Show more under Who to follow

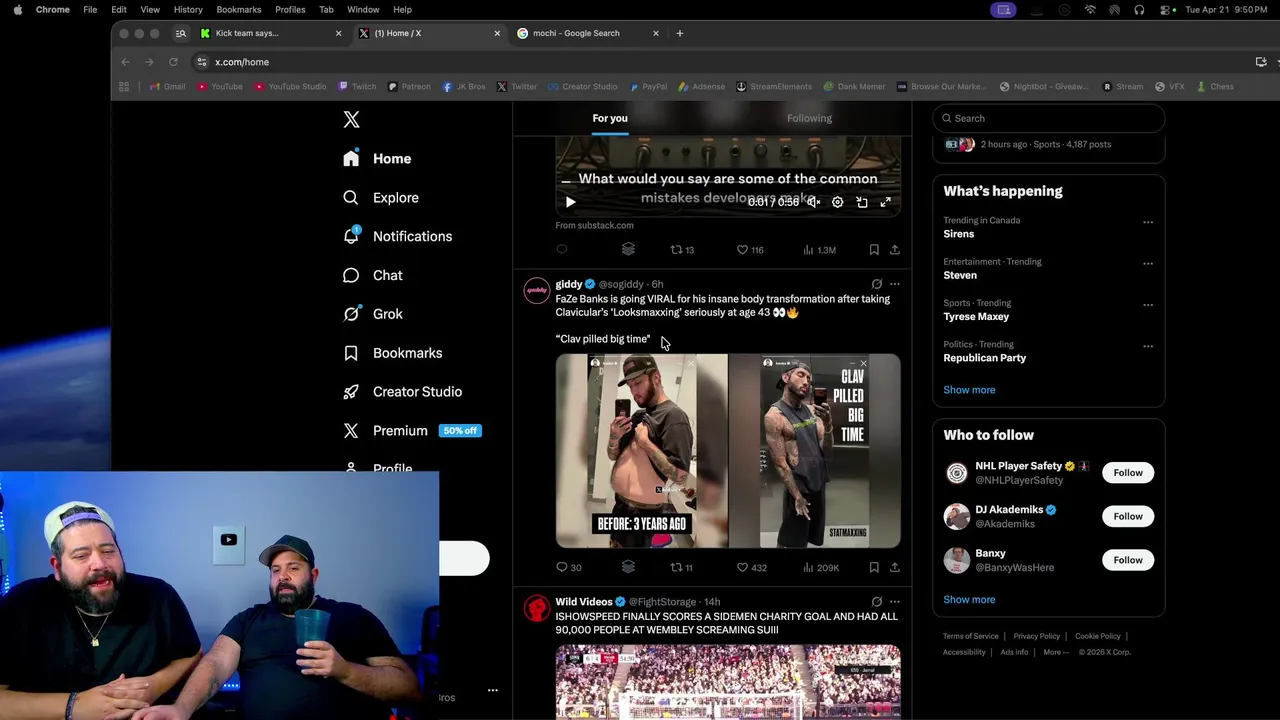[x=969, y=600]
